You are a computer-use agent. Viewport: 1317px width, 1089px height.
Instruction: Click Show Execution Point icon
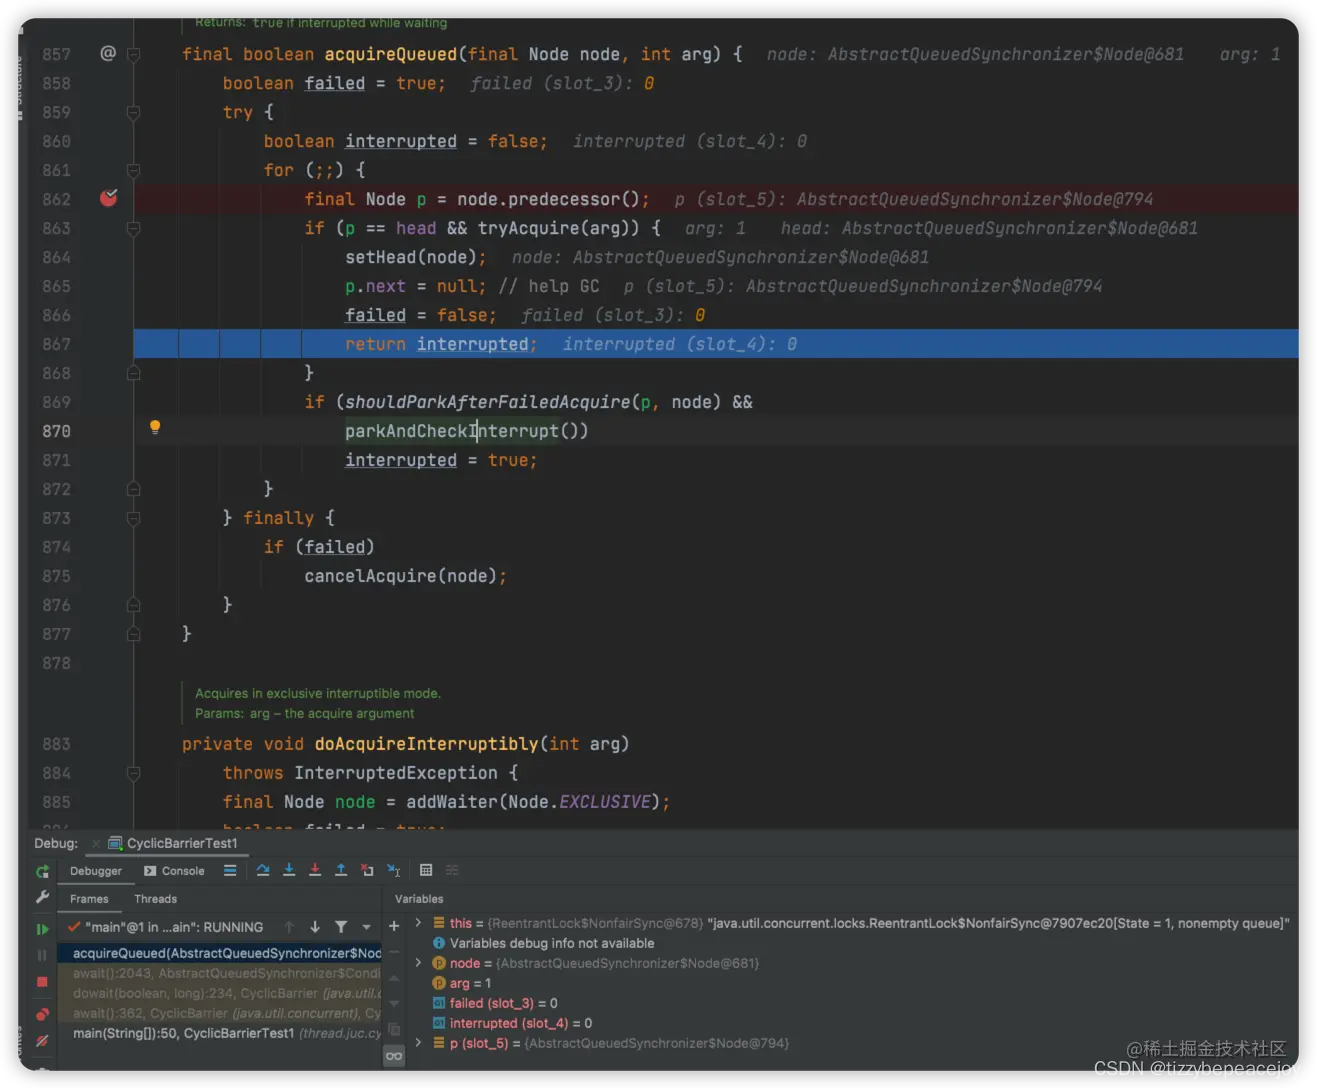[230, 871]
